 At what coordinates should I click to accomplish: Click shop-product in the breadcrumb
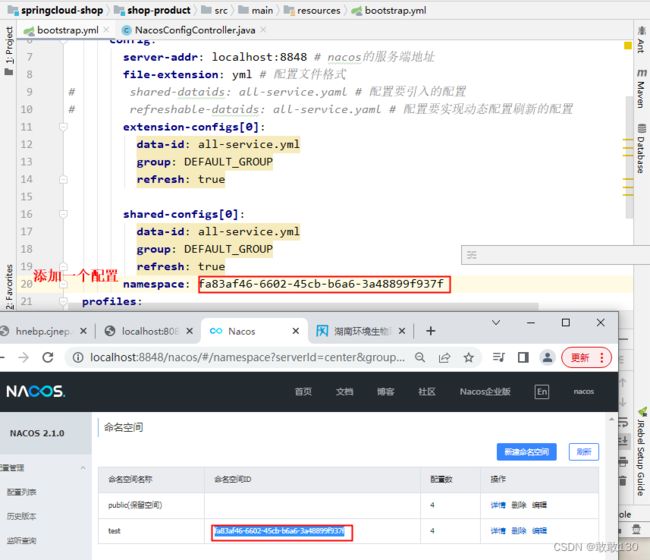click(153, 10)
